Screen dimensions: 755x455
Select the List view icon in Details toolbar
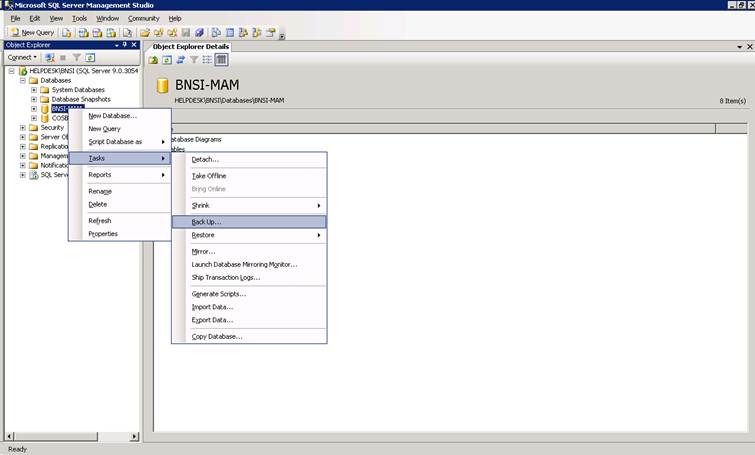click(207, 60)
